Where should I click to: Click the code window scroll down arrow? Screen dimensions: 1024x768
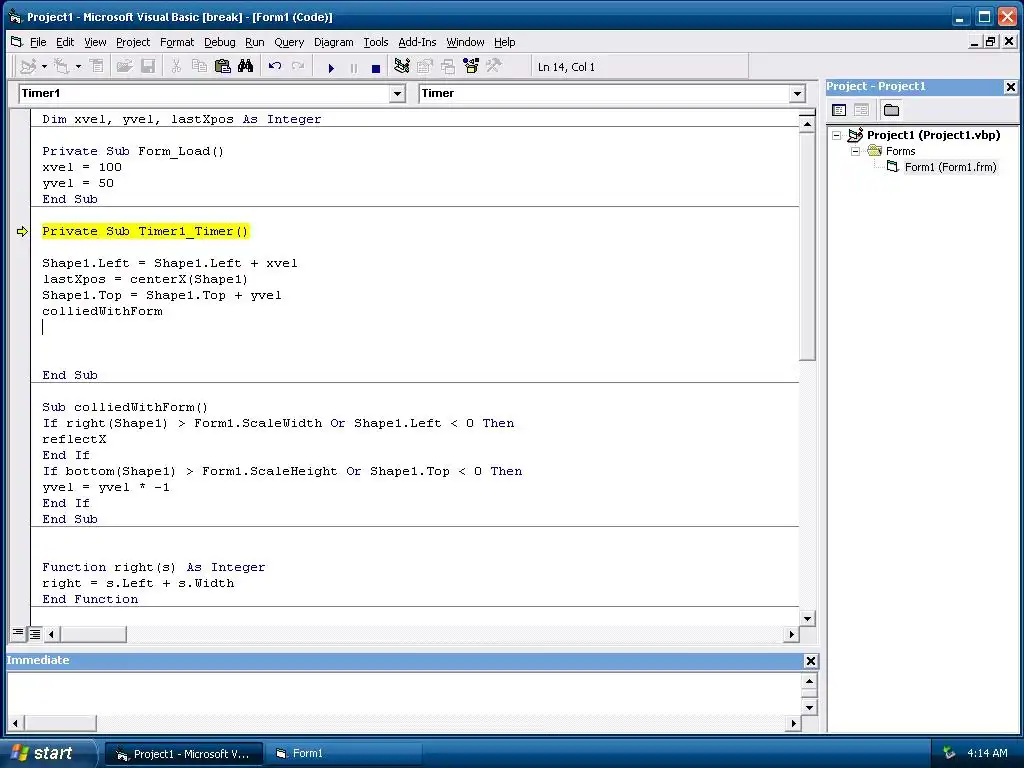[807, 618]
